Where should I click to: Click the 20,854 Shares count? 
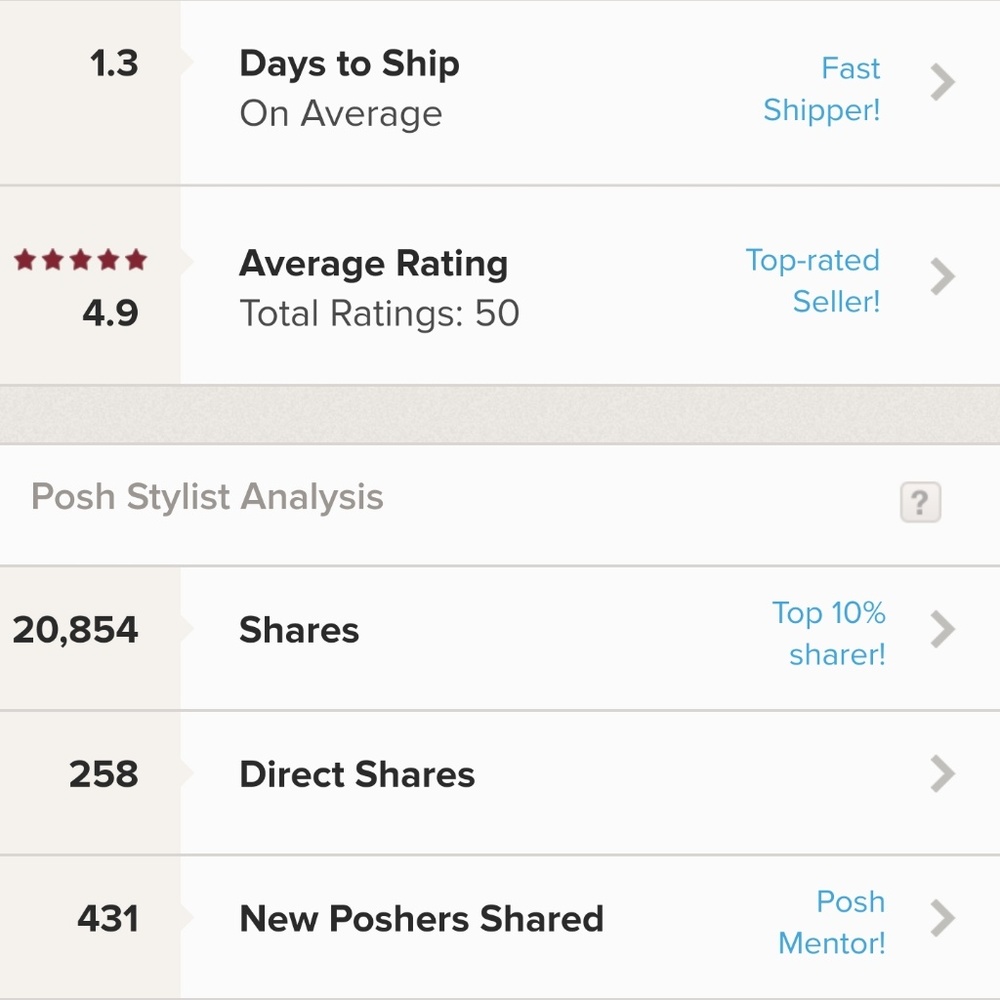click(x=76, y=629)
